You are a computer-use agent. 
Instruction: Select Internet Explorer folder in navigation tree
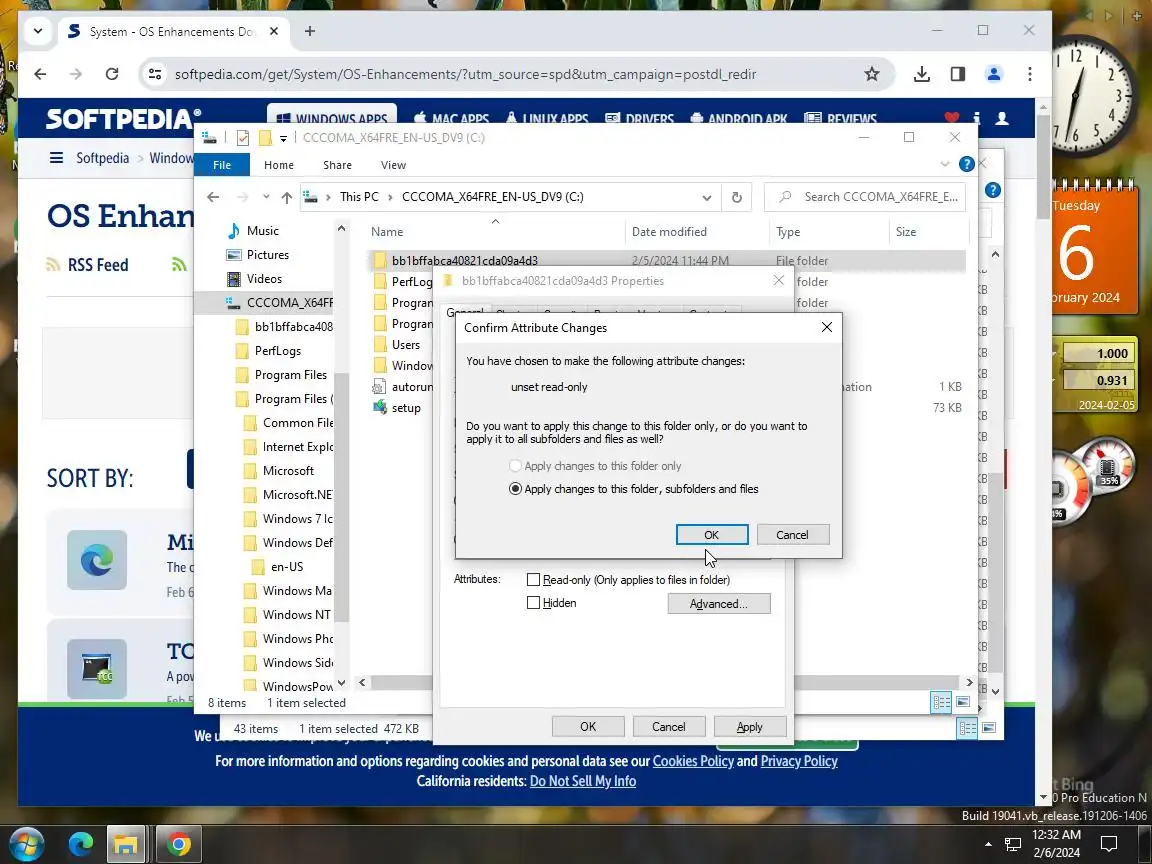(x=298, y=447)
